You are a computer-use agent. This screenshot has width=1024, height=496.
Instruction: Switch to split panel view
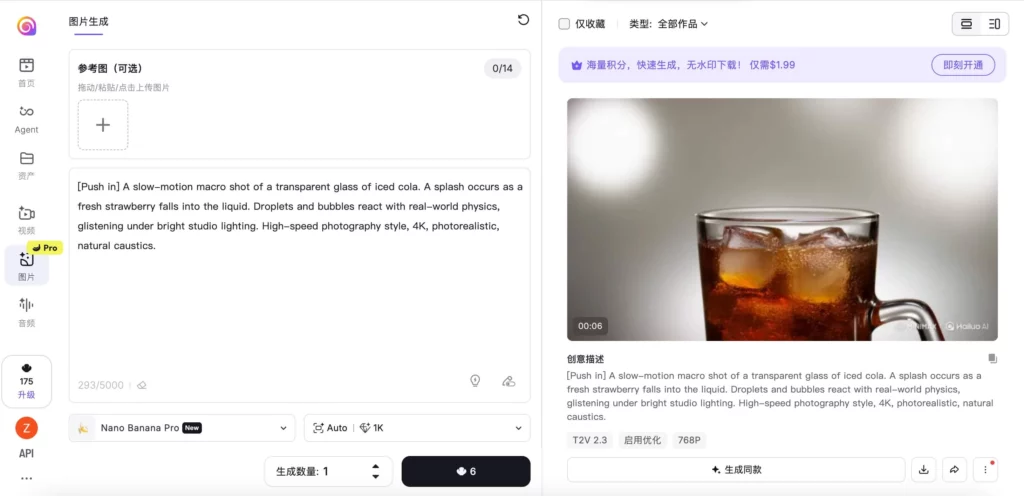[x=994, y=24]
